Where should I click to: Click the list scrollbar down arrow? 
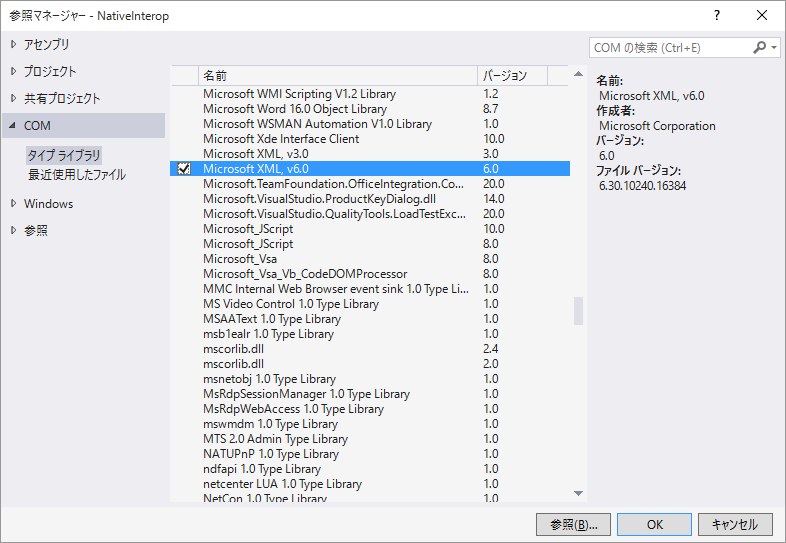tap(578, 493)
